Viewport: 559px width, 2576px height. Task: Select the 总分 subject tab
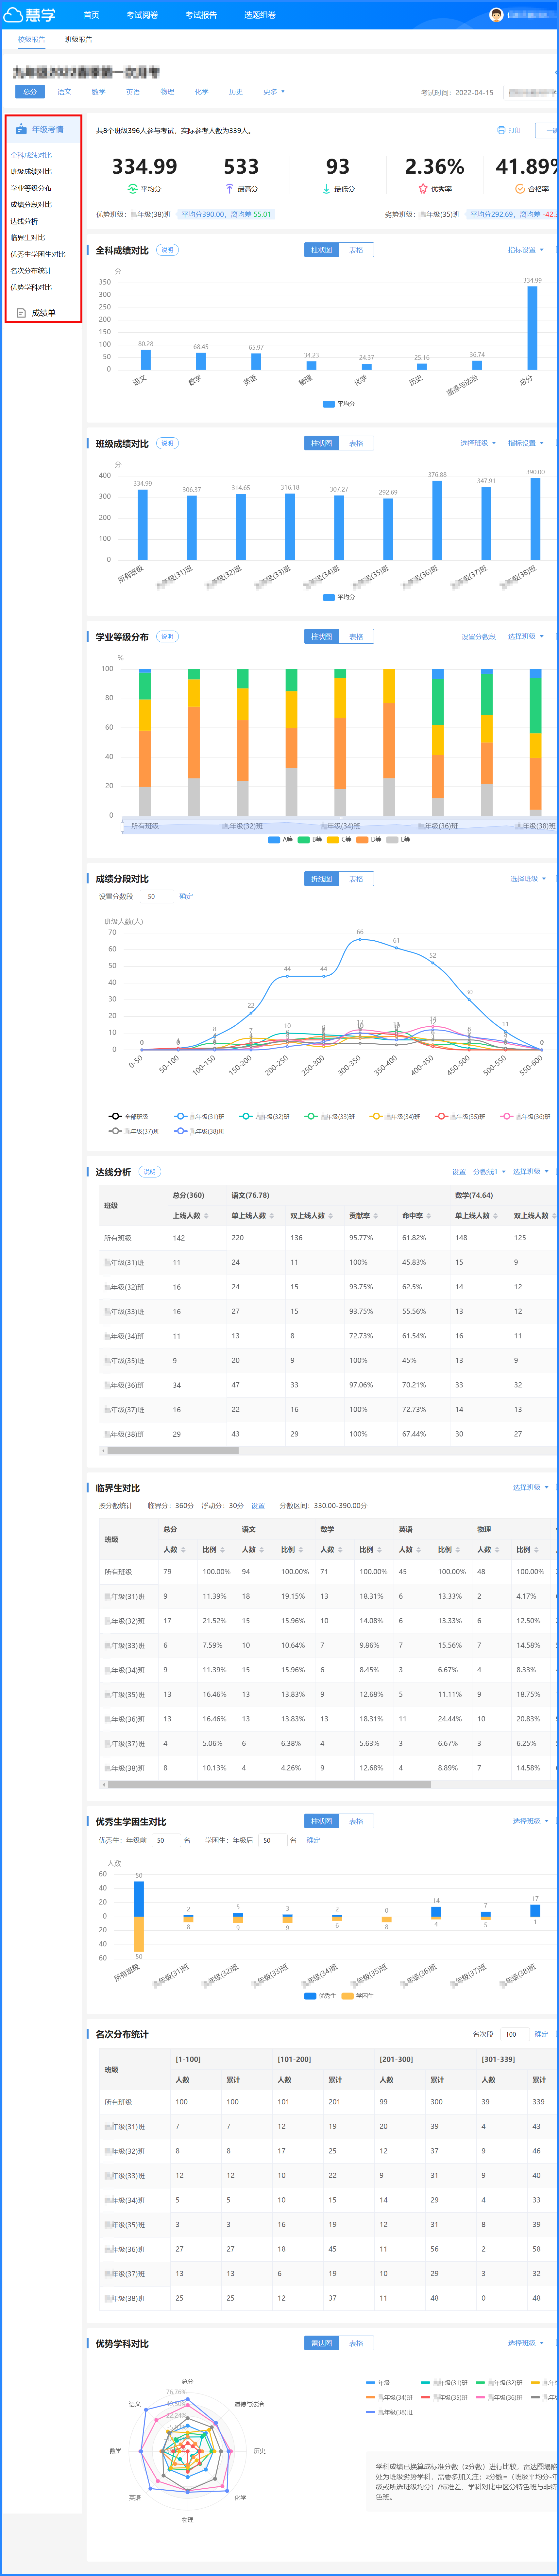point(30,92)
